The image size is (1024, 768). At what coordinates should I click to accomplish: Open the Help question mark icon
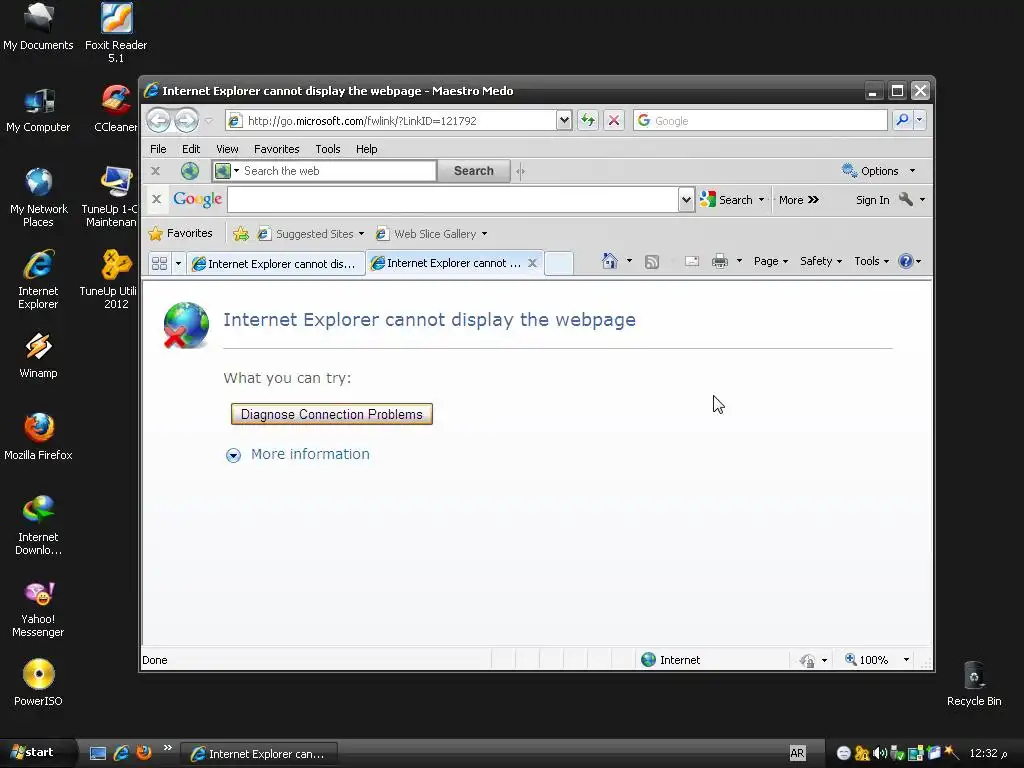905,261
